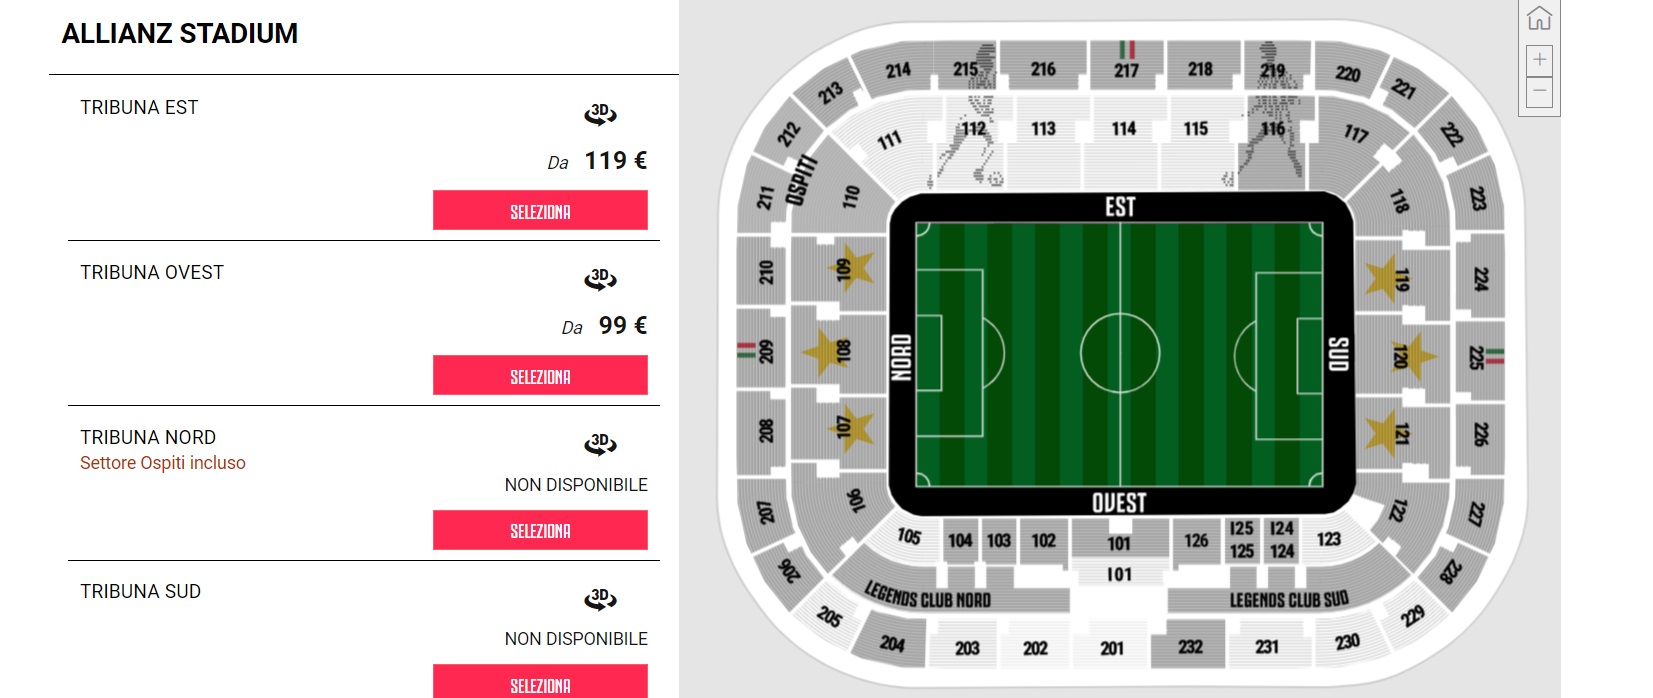
Task: Reset stadium map with home icon
Action: pos(1539,19)
